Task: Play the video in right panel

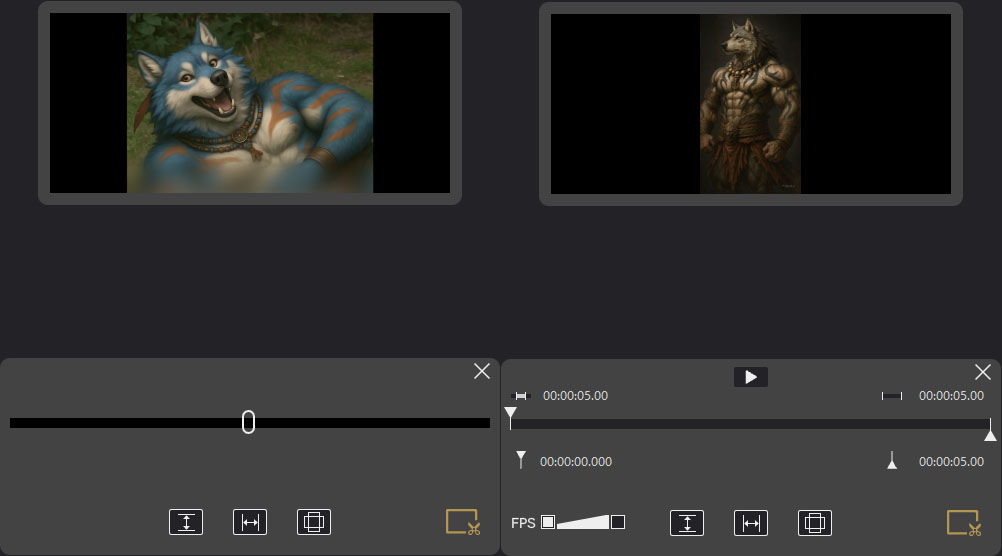Action: tap(751, 377)
